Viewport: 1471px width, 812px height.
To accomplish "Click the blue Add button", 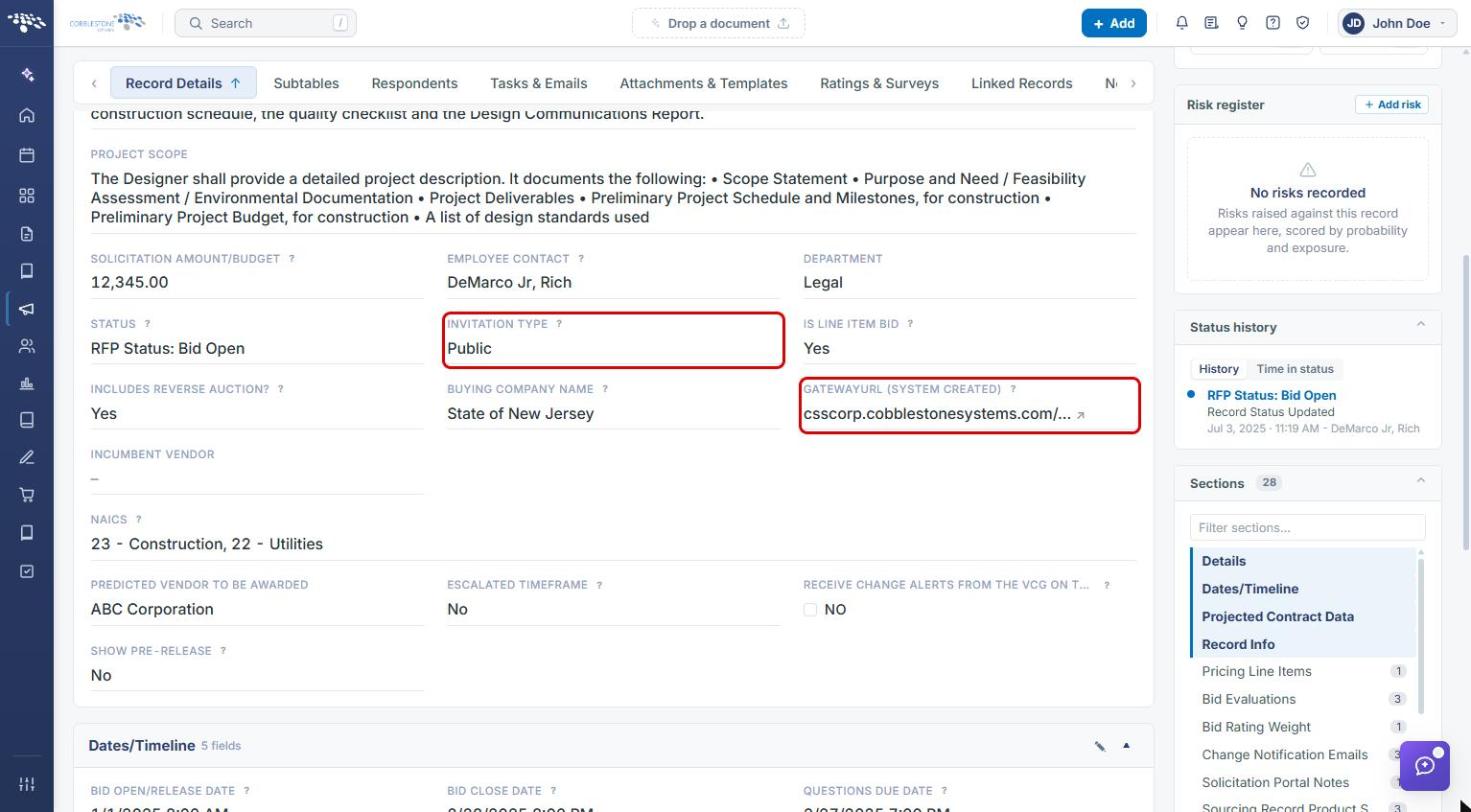I will click(x=1114, y=23).
